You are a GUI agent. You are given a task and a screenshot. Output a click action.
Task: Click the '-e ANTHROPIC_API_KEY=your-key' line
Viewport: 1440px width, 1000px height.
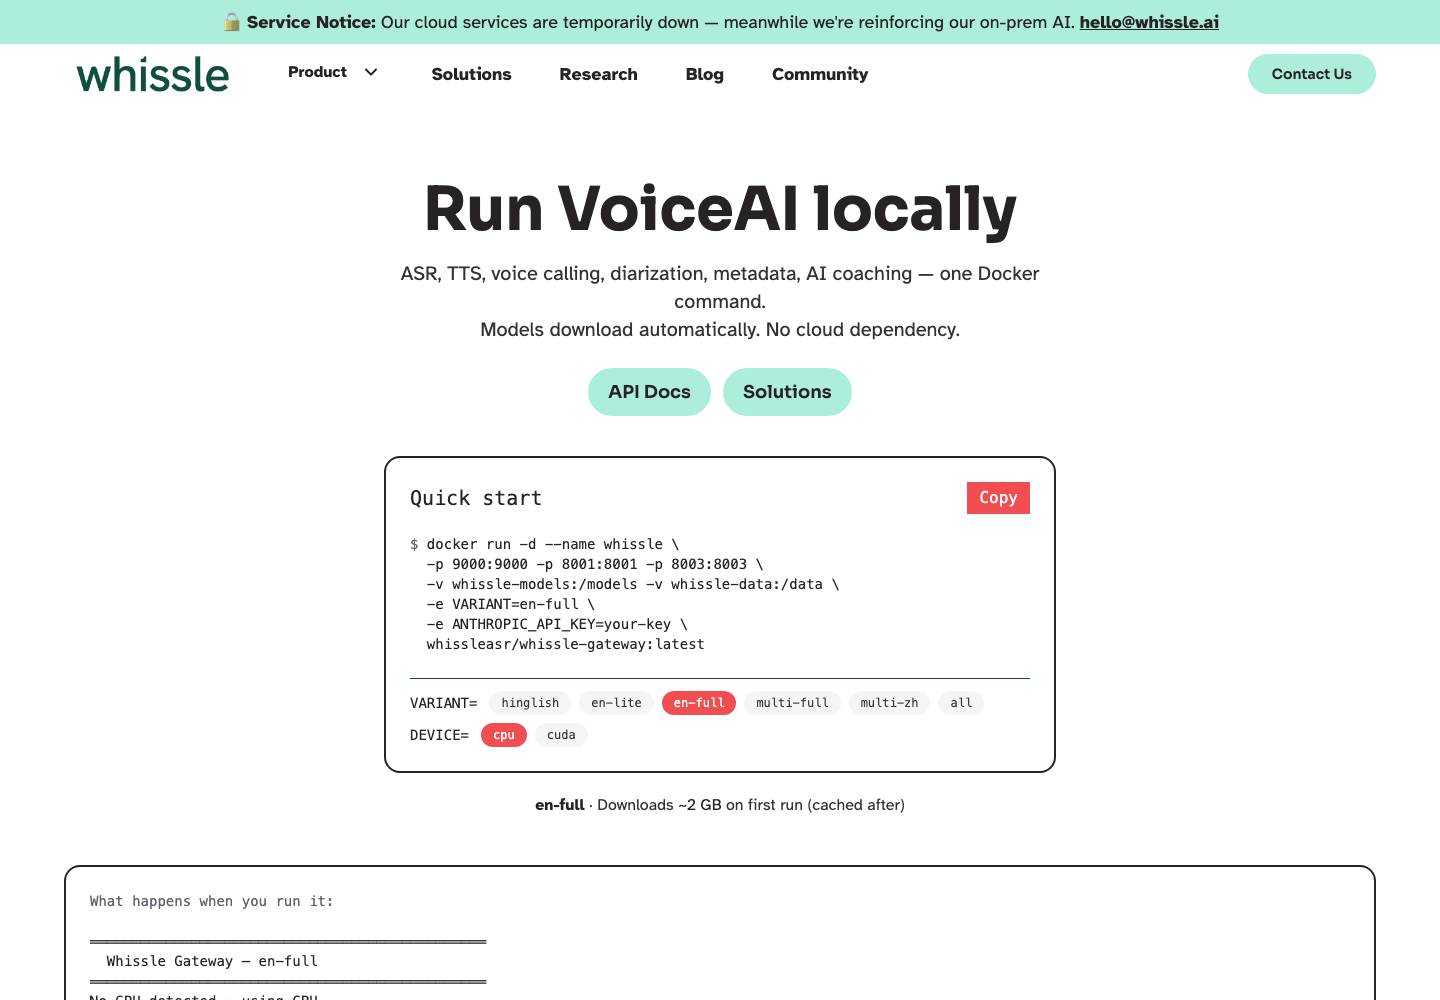[557, 624]
